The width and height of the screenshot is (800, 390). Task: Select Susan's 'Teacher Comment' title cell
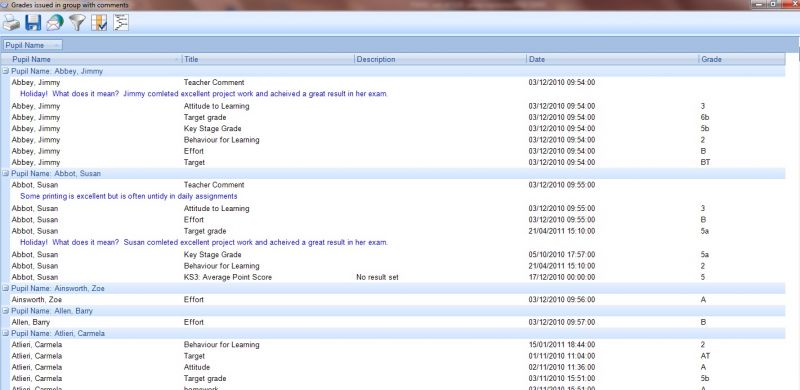point(214,185)
